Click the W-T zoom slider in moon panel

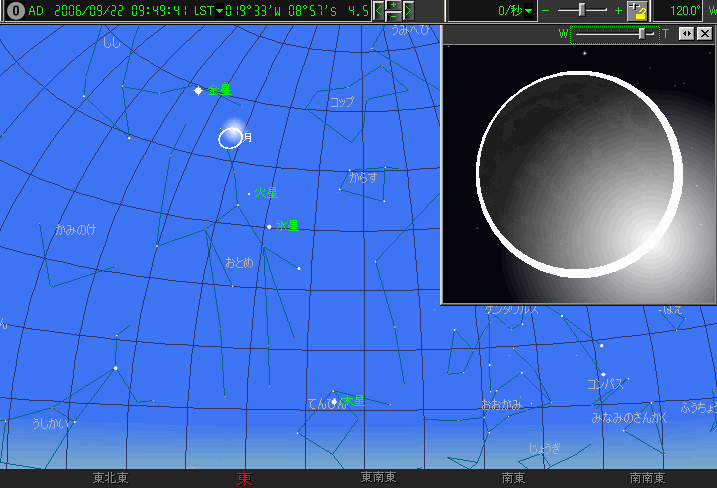642,34
